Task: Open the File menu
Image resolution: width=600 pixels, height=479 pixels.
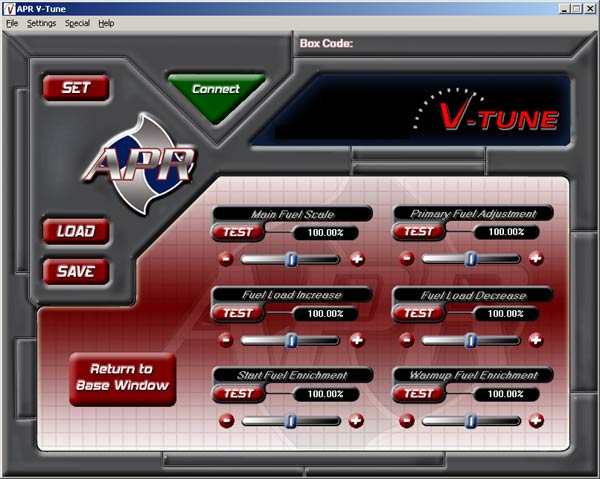Action: [x=12, y=23]
